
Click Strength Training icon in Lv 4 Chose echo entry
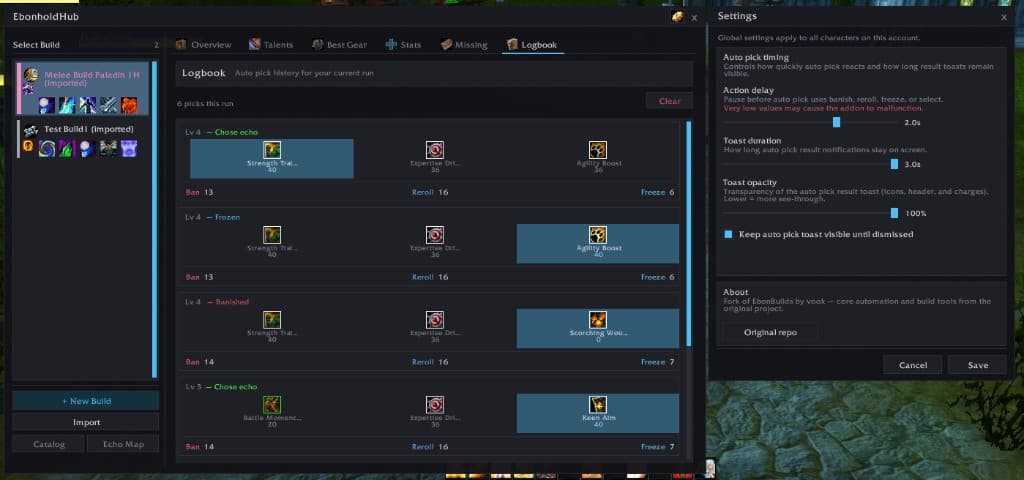[272, 150]
